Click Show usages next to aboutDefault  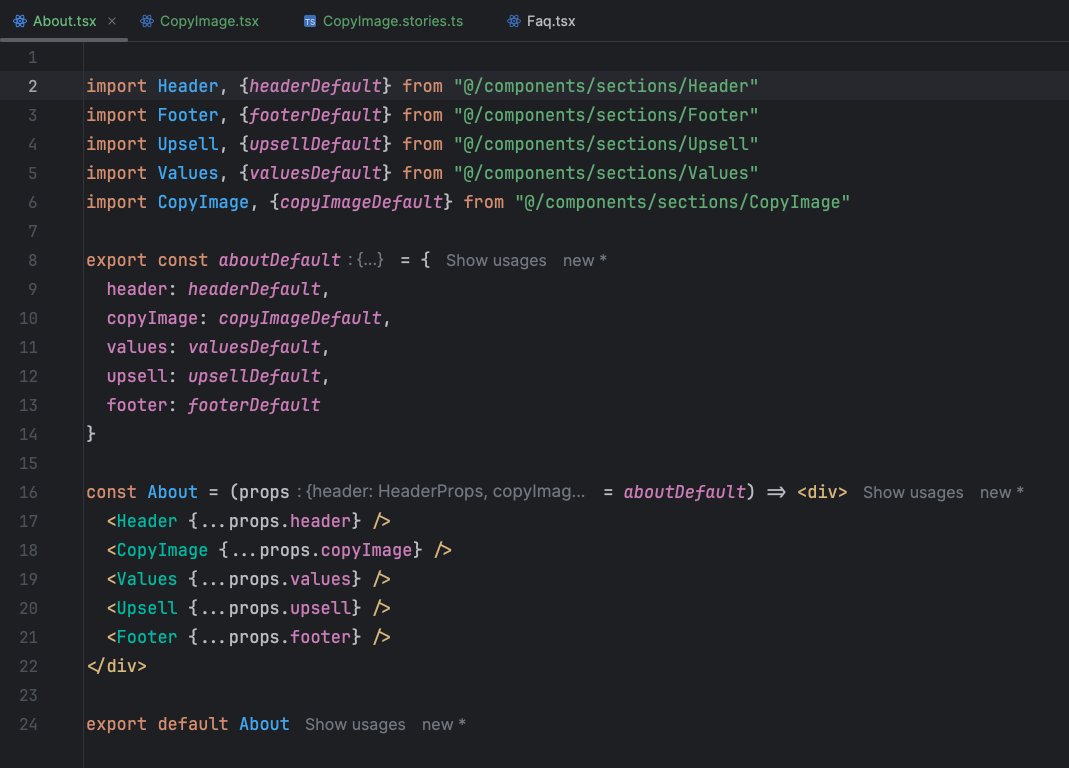[496, 260]
